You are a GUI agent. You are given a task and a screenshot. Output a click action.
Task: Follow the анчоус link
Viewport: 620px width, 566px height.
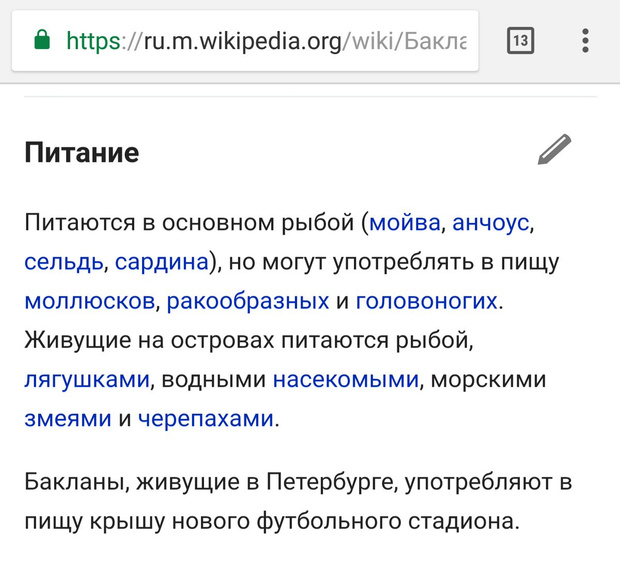[490, 222]
